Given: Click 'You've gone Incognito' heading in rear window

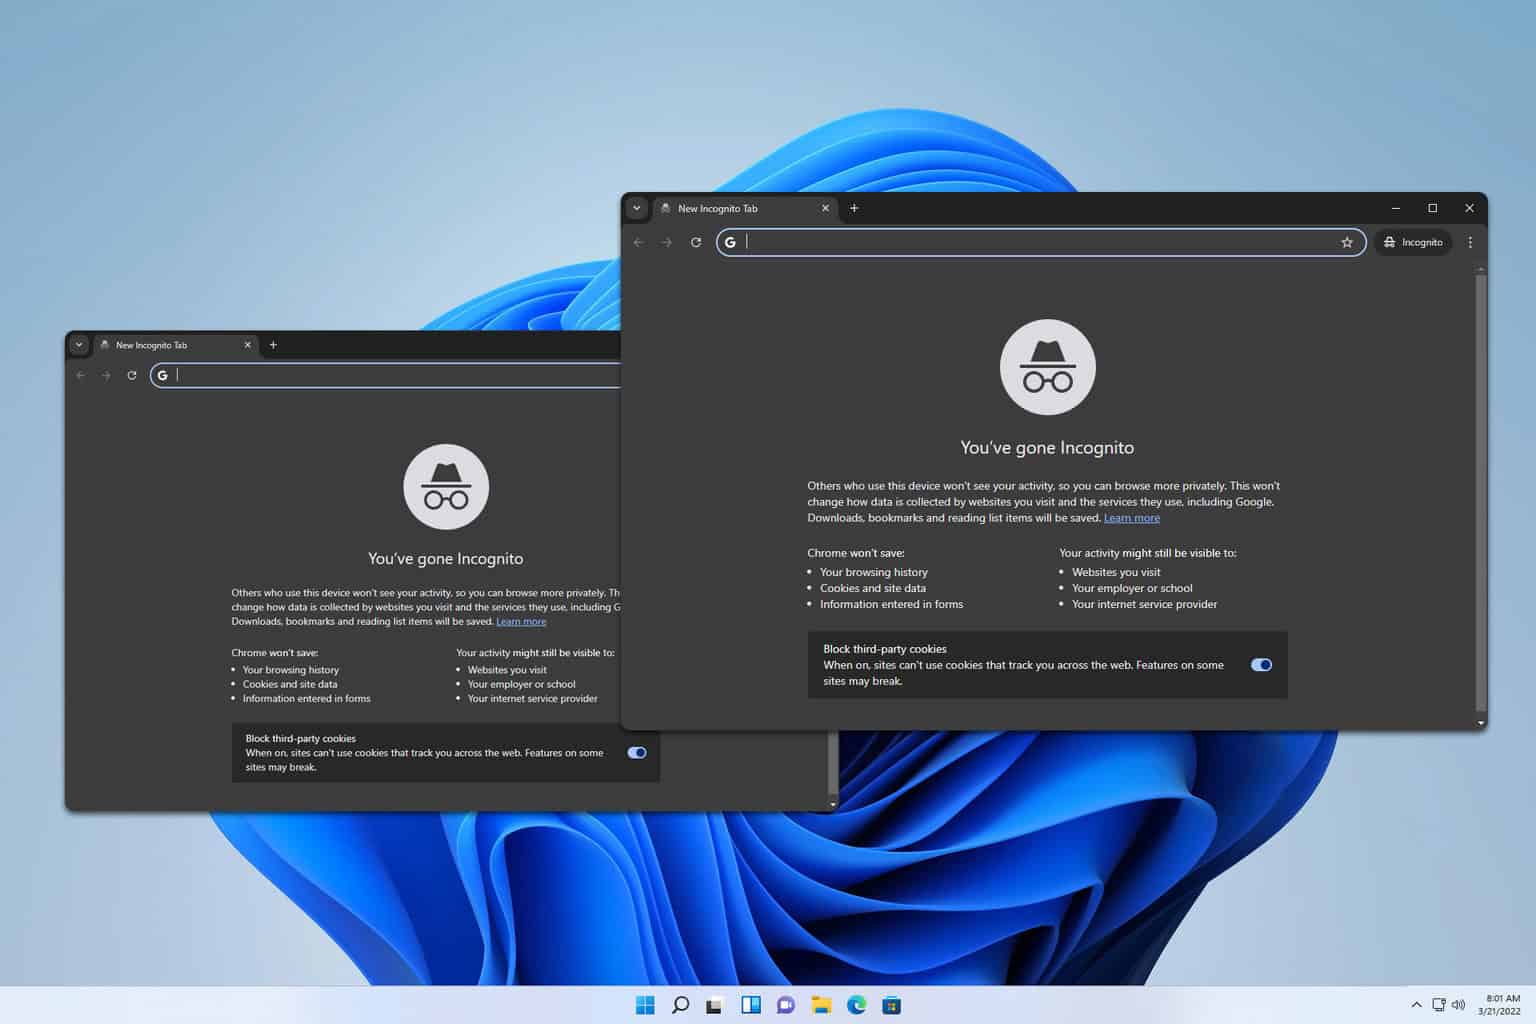Looking at the screenshot, I should (446, 559).
